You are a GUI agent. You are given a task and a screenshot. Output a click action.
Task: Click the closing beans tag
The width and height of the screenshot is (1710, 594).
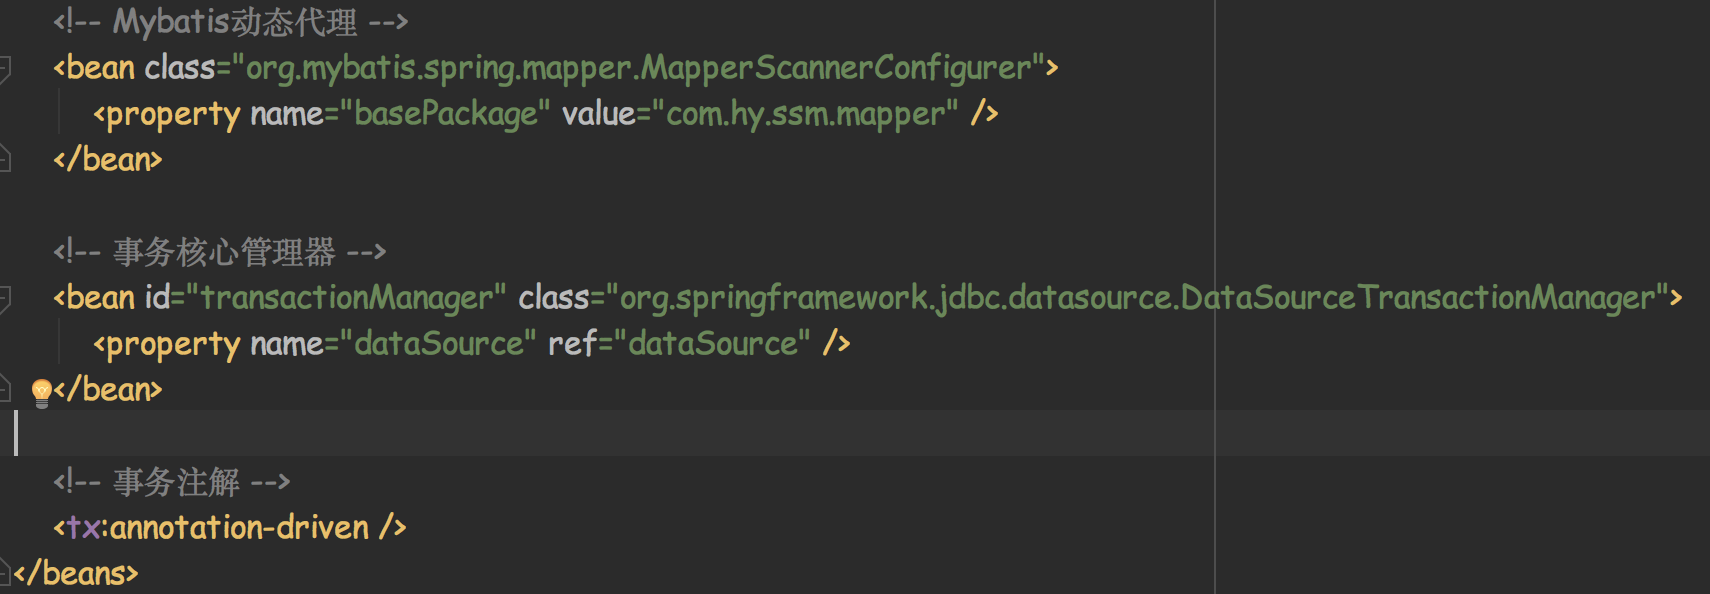[76, 573]
